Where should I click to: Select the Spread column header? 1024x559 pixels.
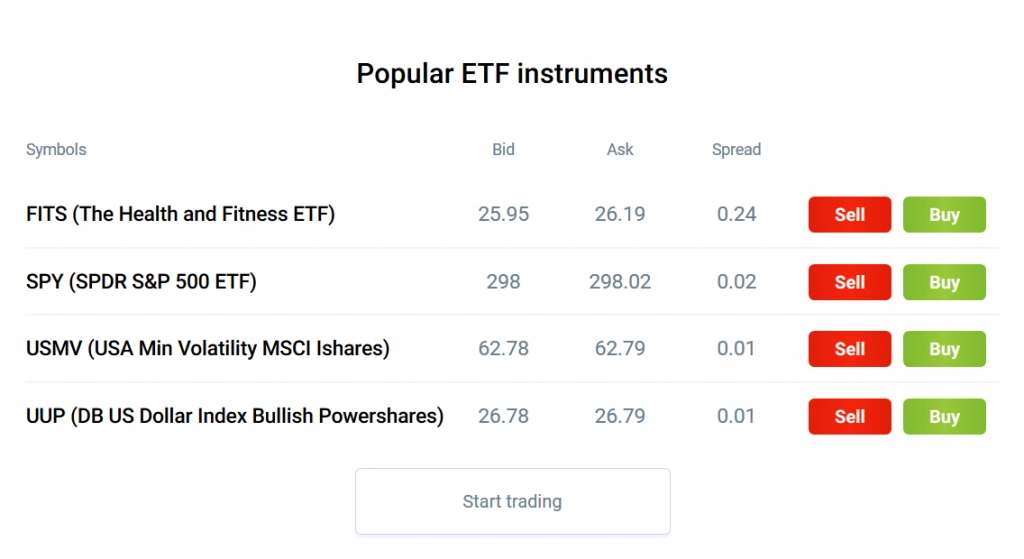point(736,150)
